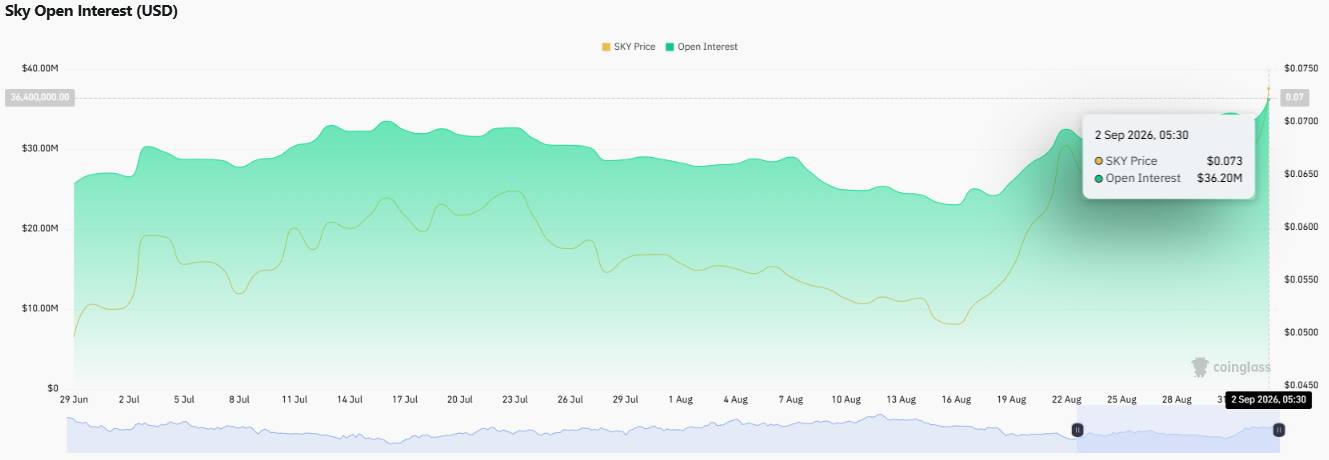Click the left range slider handle
1329x460 pixels.
(x=1078, y=429)
